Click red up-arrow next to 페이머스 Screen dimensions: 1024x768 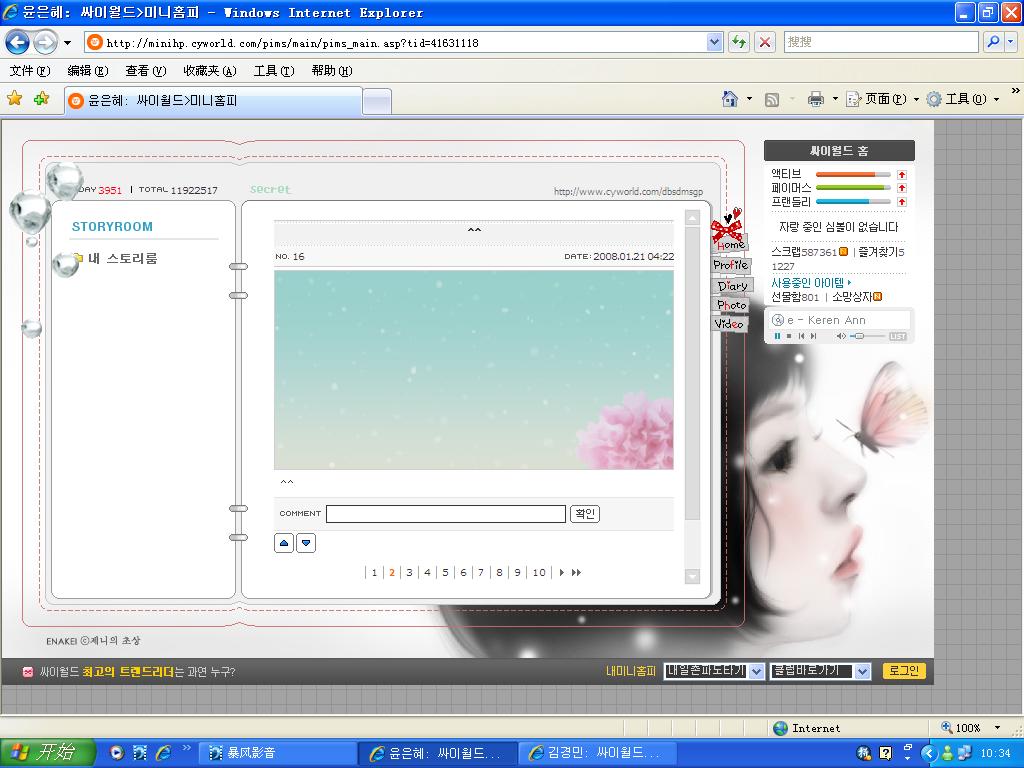[902, 188]
